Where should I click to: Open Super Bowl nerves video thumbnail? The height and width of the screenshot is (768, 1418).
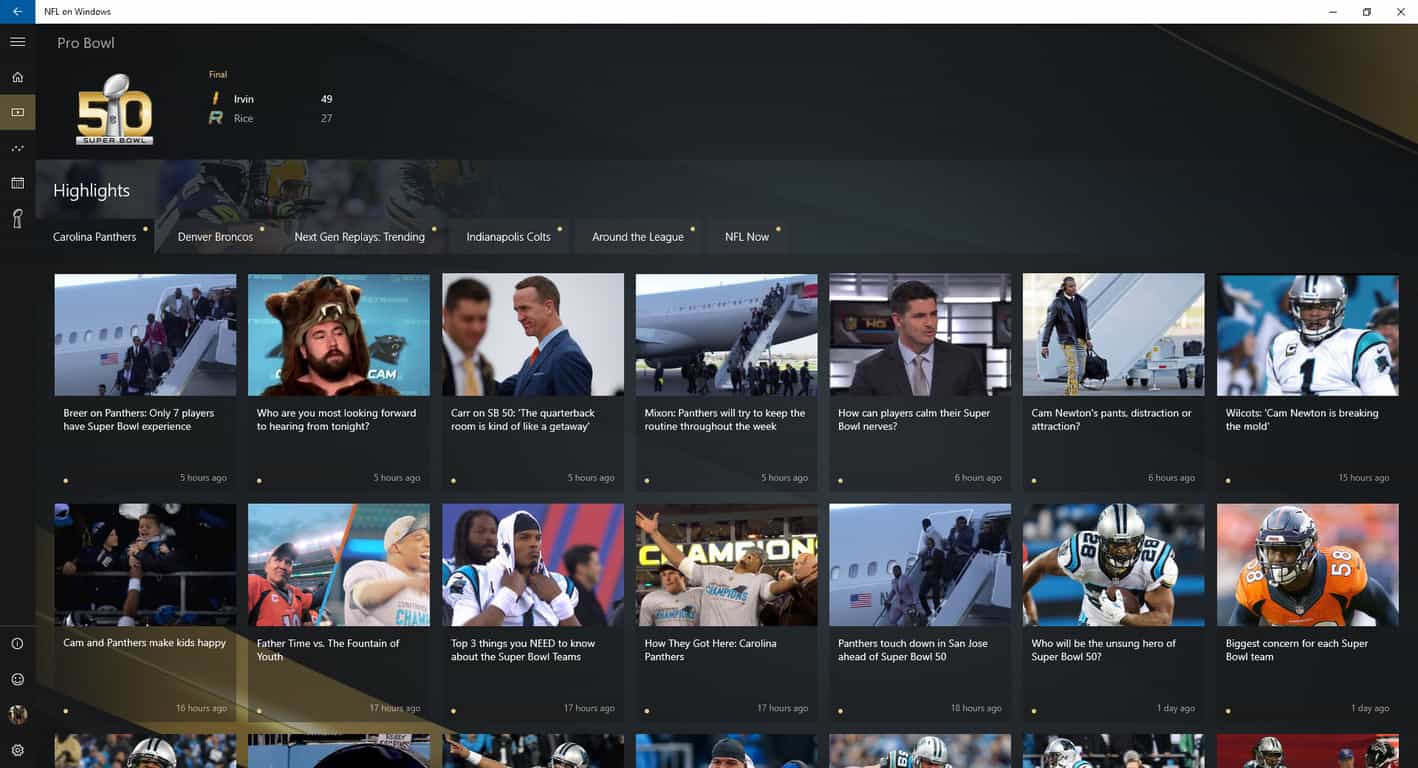pos(920,335)
